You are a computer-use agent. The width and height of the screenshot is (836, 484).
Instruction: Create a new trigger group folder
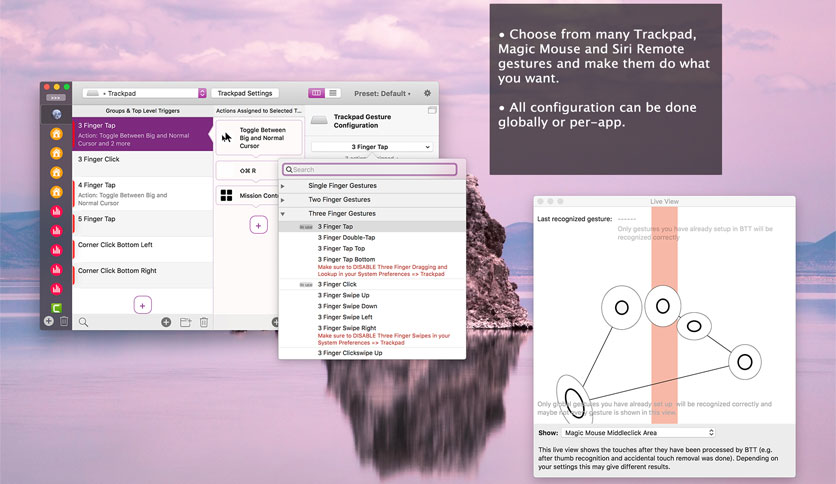(186, 322)
